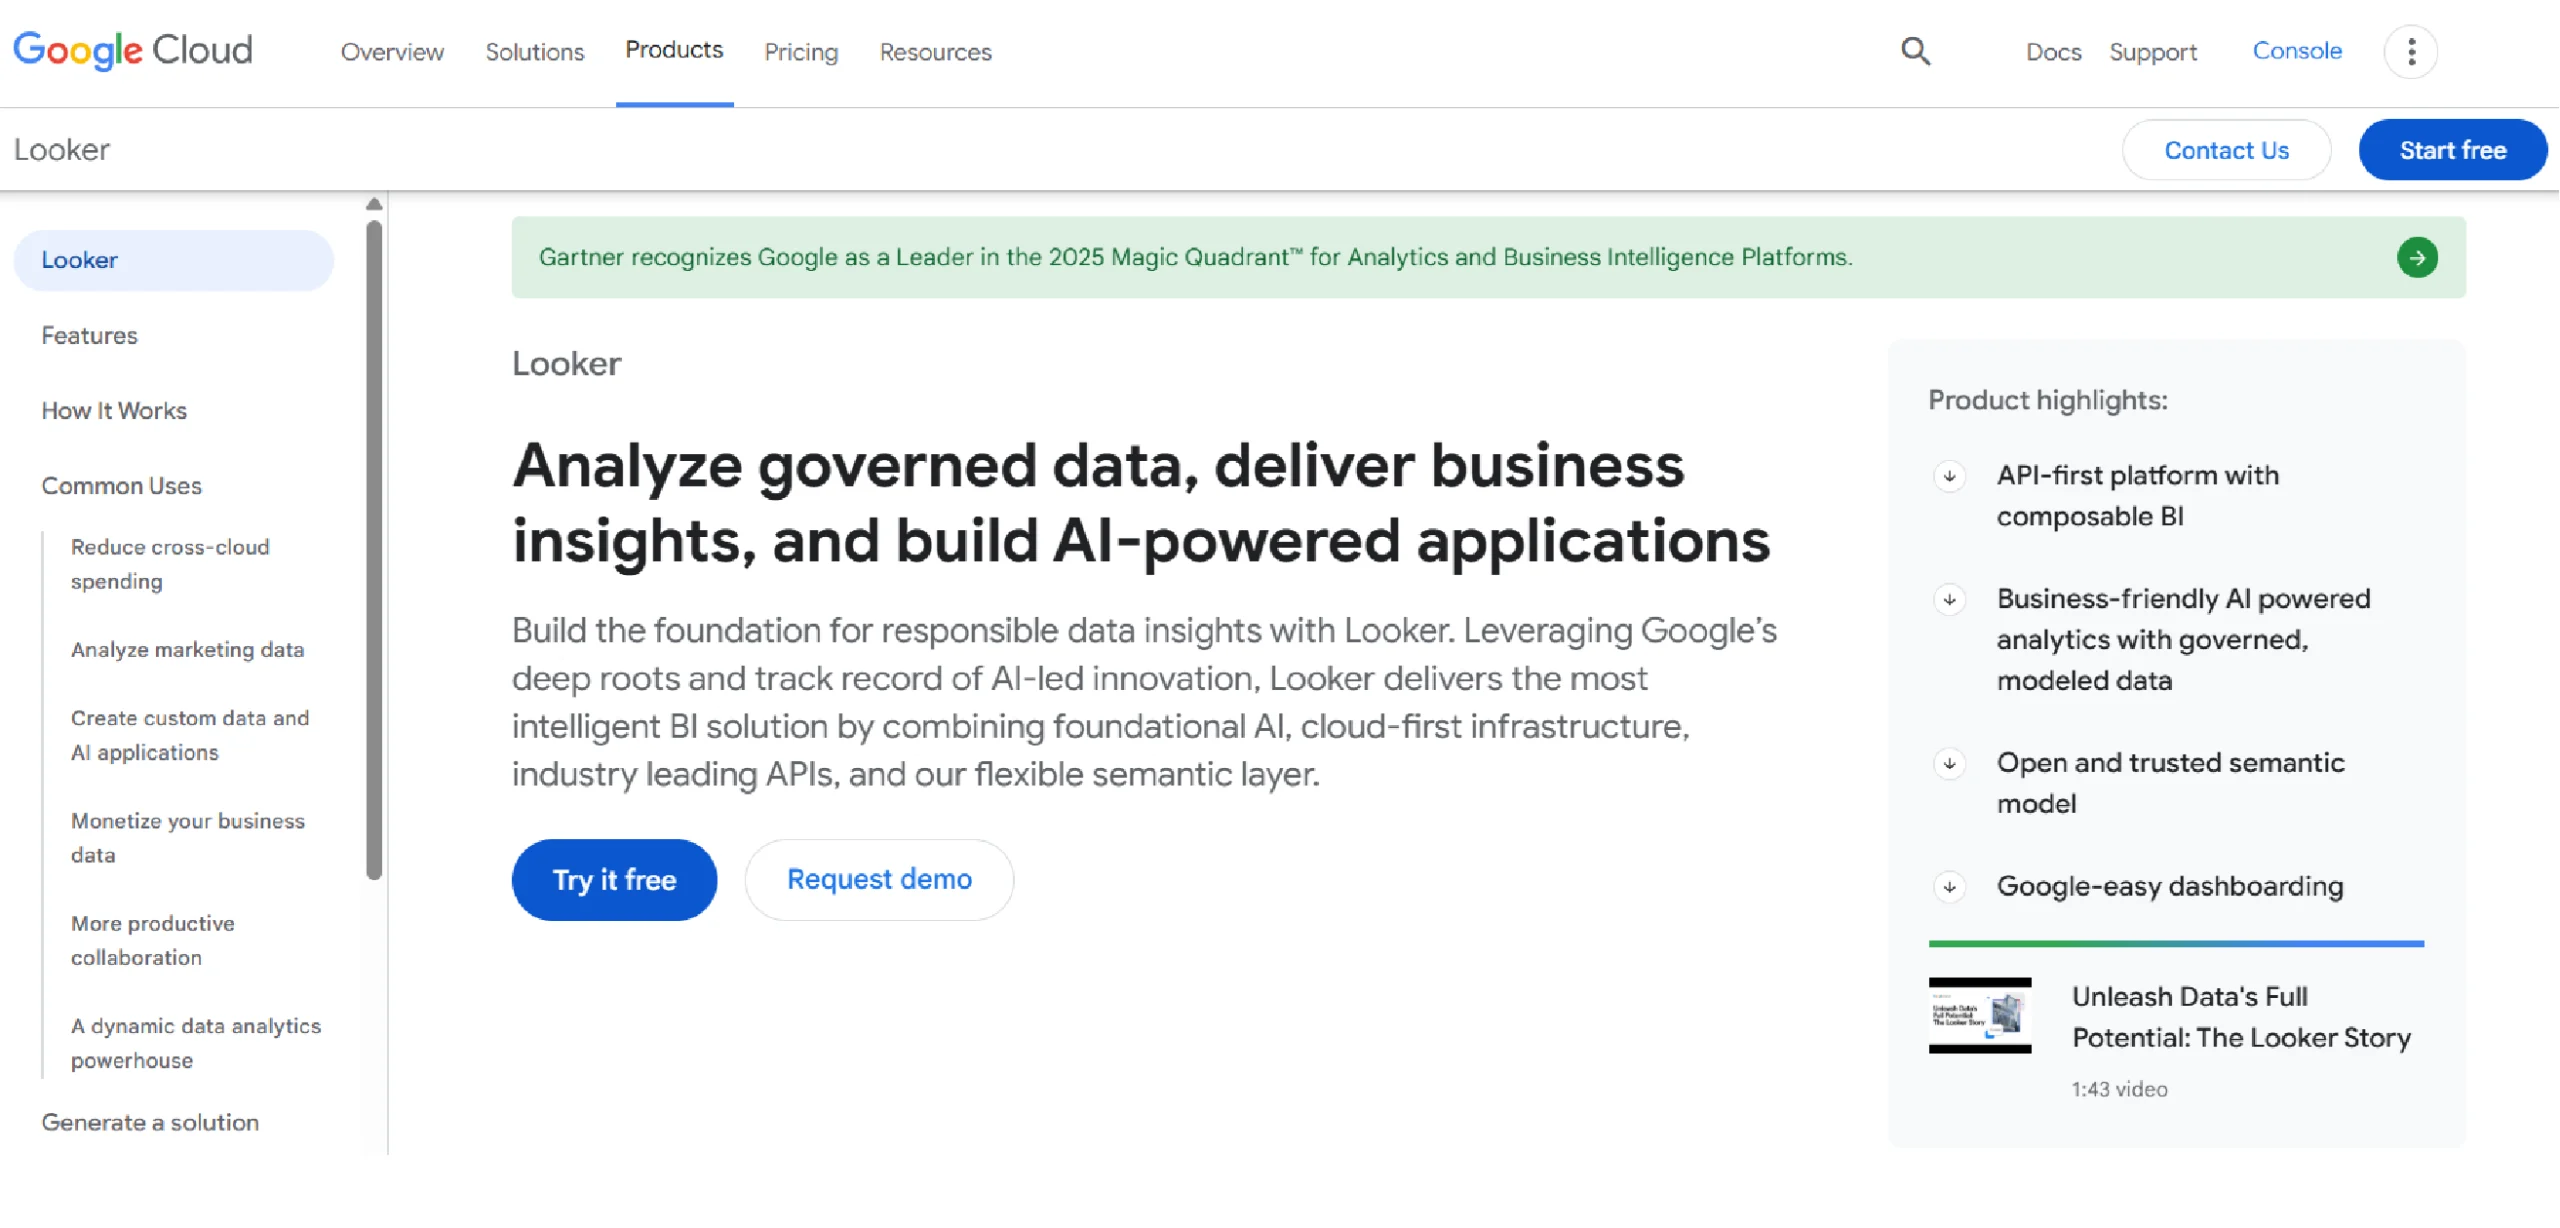Click the "Try it free" button

pos(614,879)
